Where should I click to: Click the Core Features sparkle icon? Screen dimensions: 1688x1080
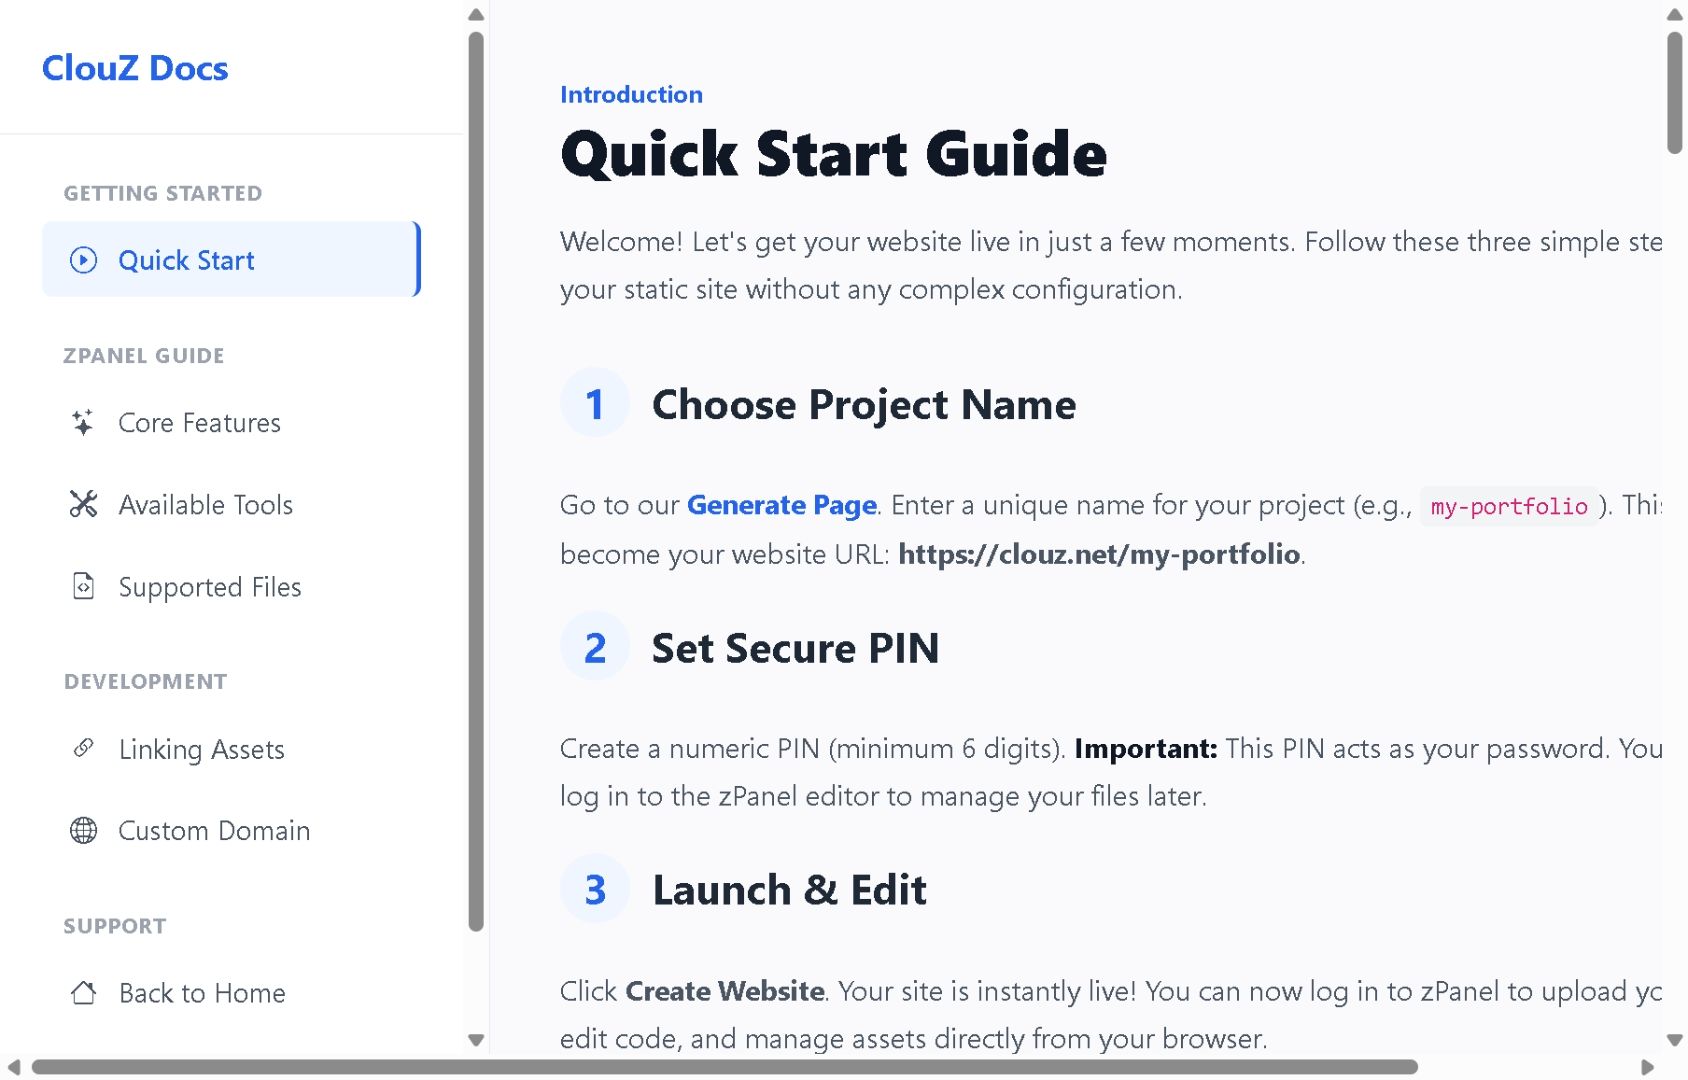click(x=83, y=423)
